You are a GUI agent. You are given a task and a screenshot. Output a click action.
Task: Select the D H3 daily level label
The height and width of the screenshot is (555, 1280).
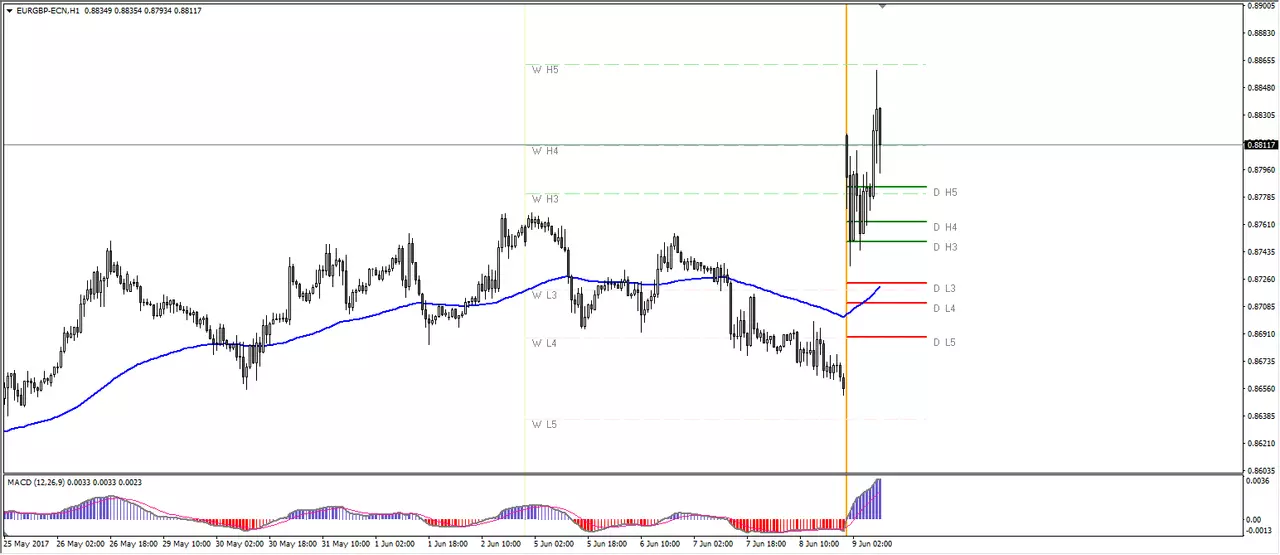(945, 247)
